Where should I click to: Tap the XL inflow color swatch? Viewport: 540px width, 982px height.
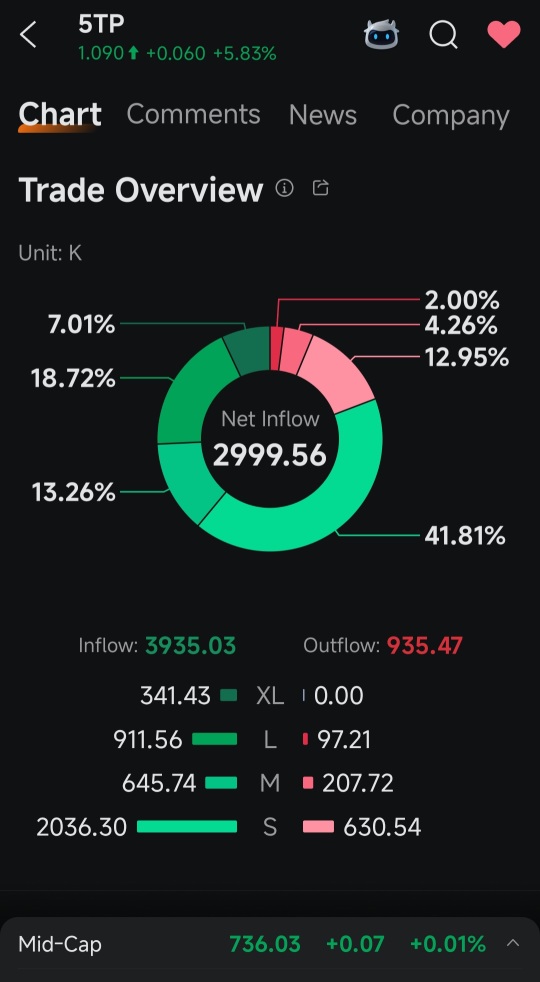[x=229, y=695]
